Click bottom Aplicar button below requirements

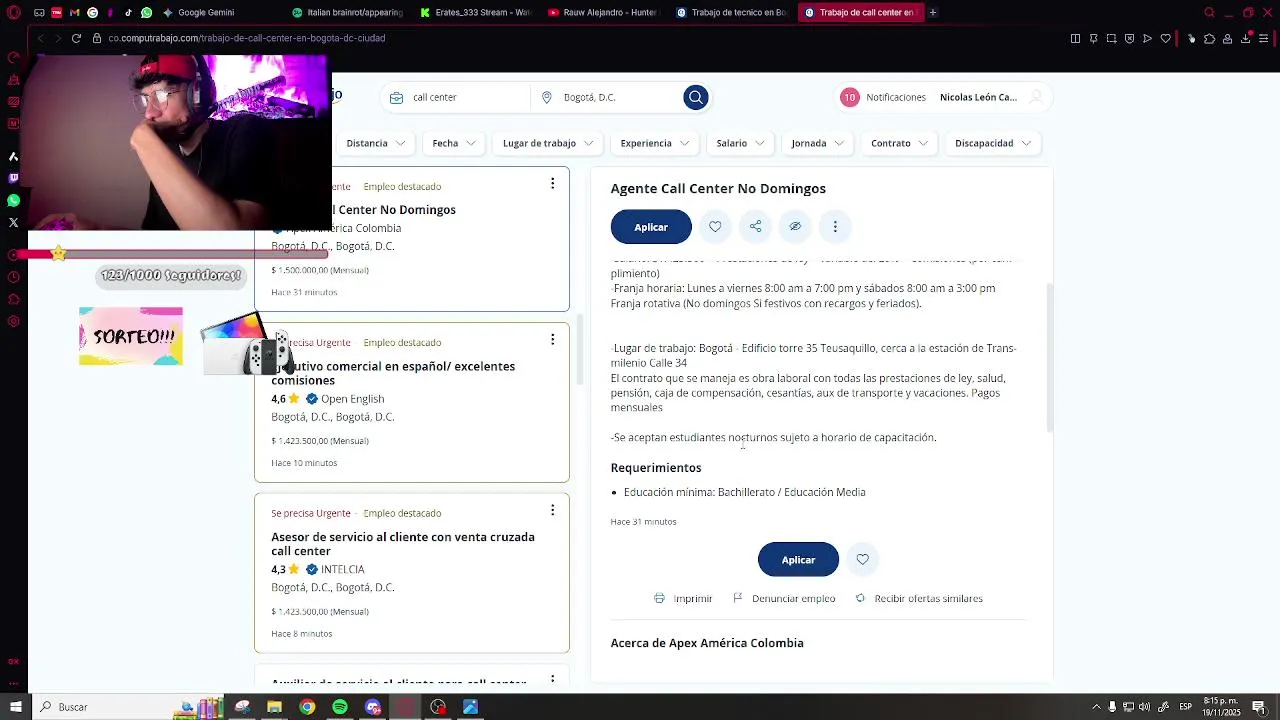(798, 560)
